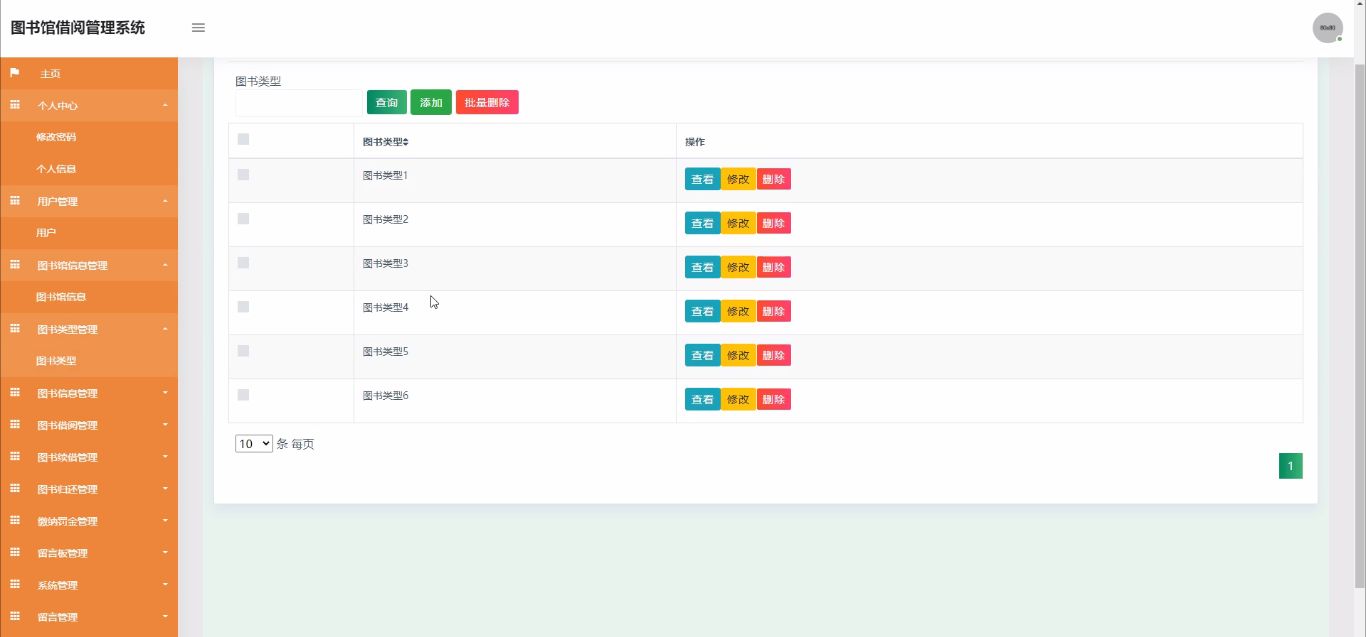
Task: Open the 10 条每页 page size dropdown
Action: (x=254, y=443)
